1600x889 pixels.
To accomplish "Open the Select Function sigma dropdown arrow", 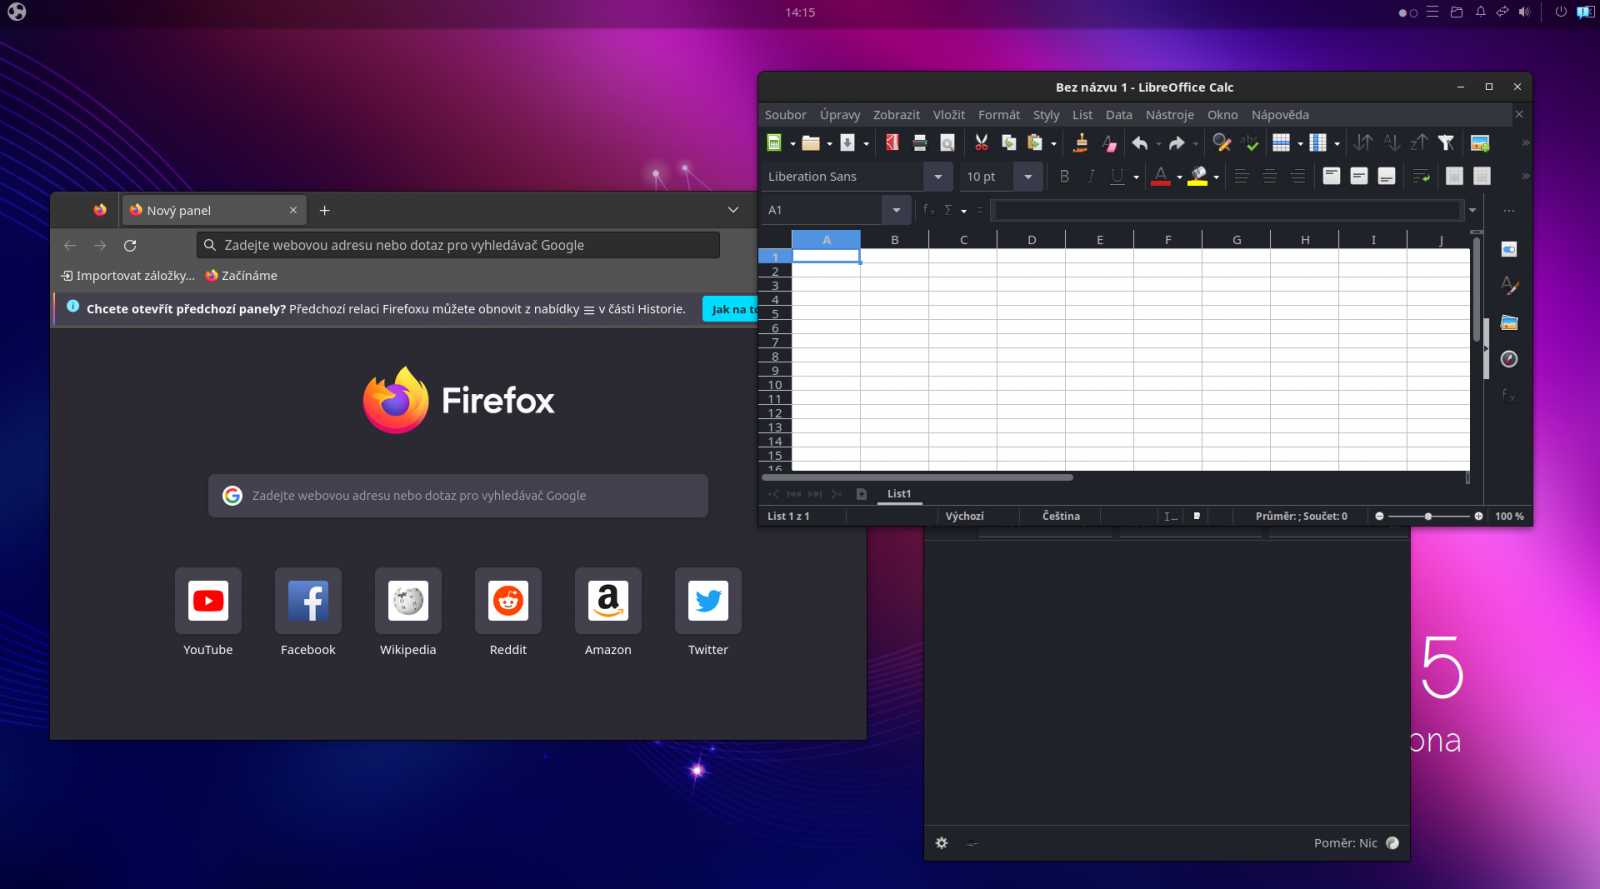I will click(964, 211).
